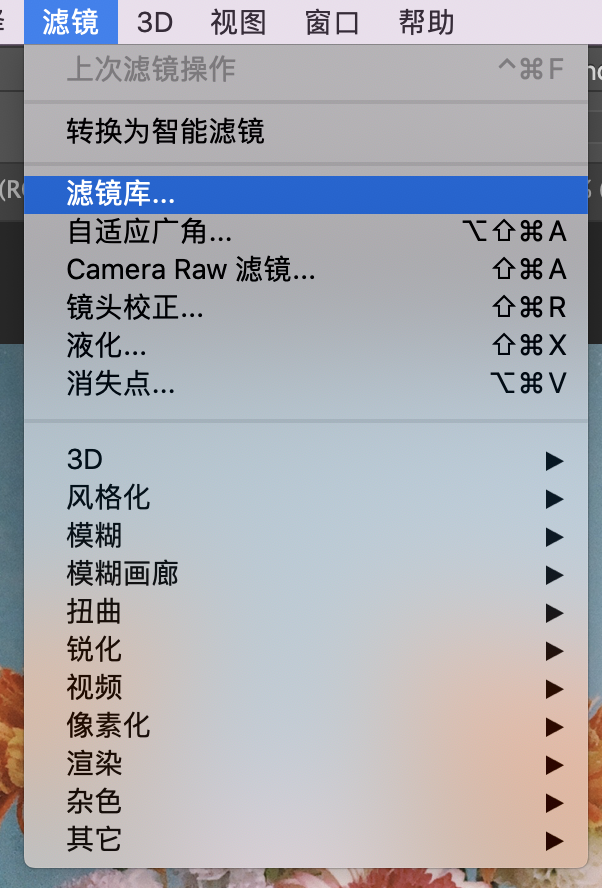Open the 视图 menu in menu bar
This screenshot has width=602, height=888.
point(237,21)
